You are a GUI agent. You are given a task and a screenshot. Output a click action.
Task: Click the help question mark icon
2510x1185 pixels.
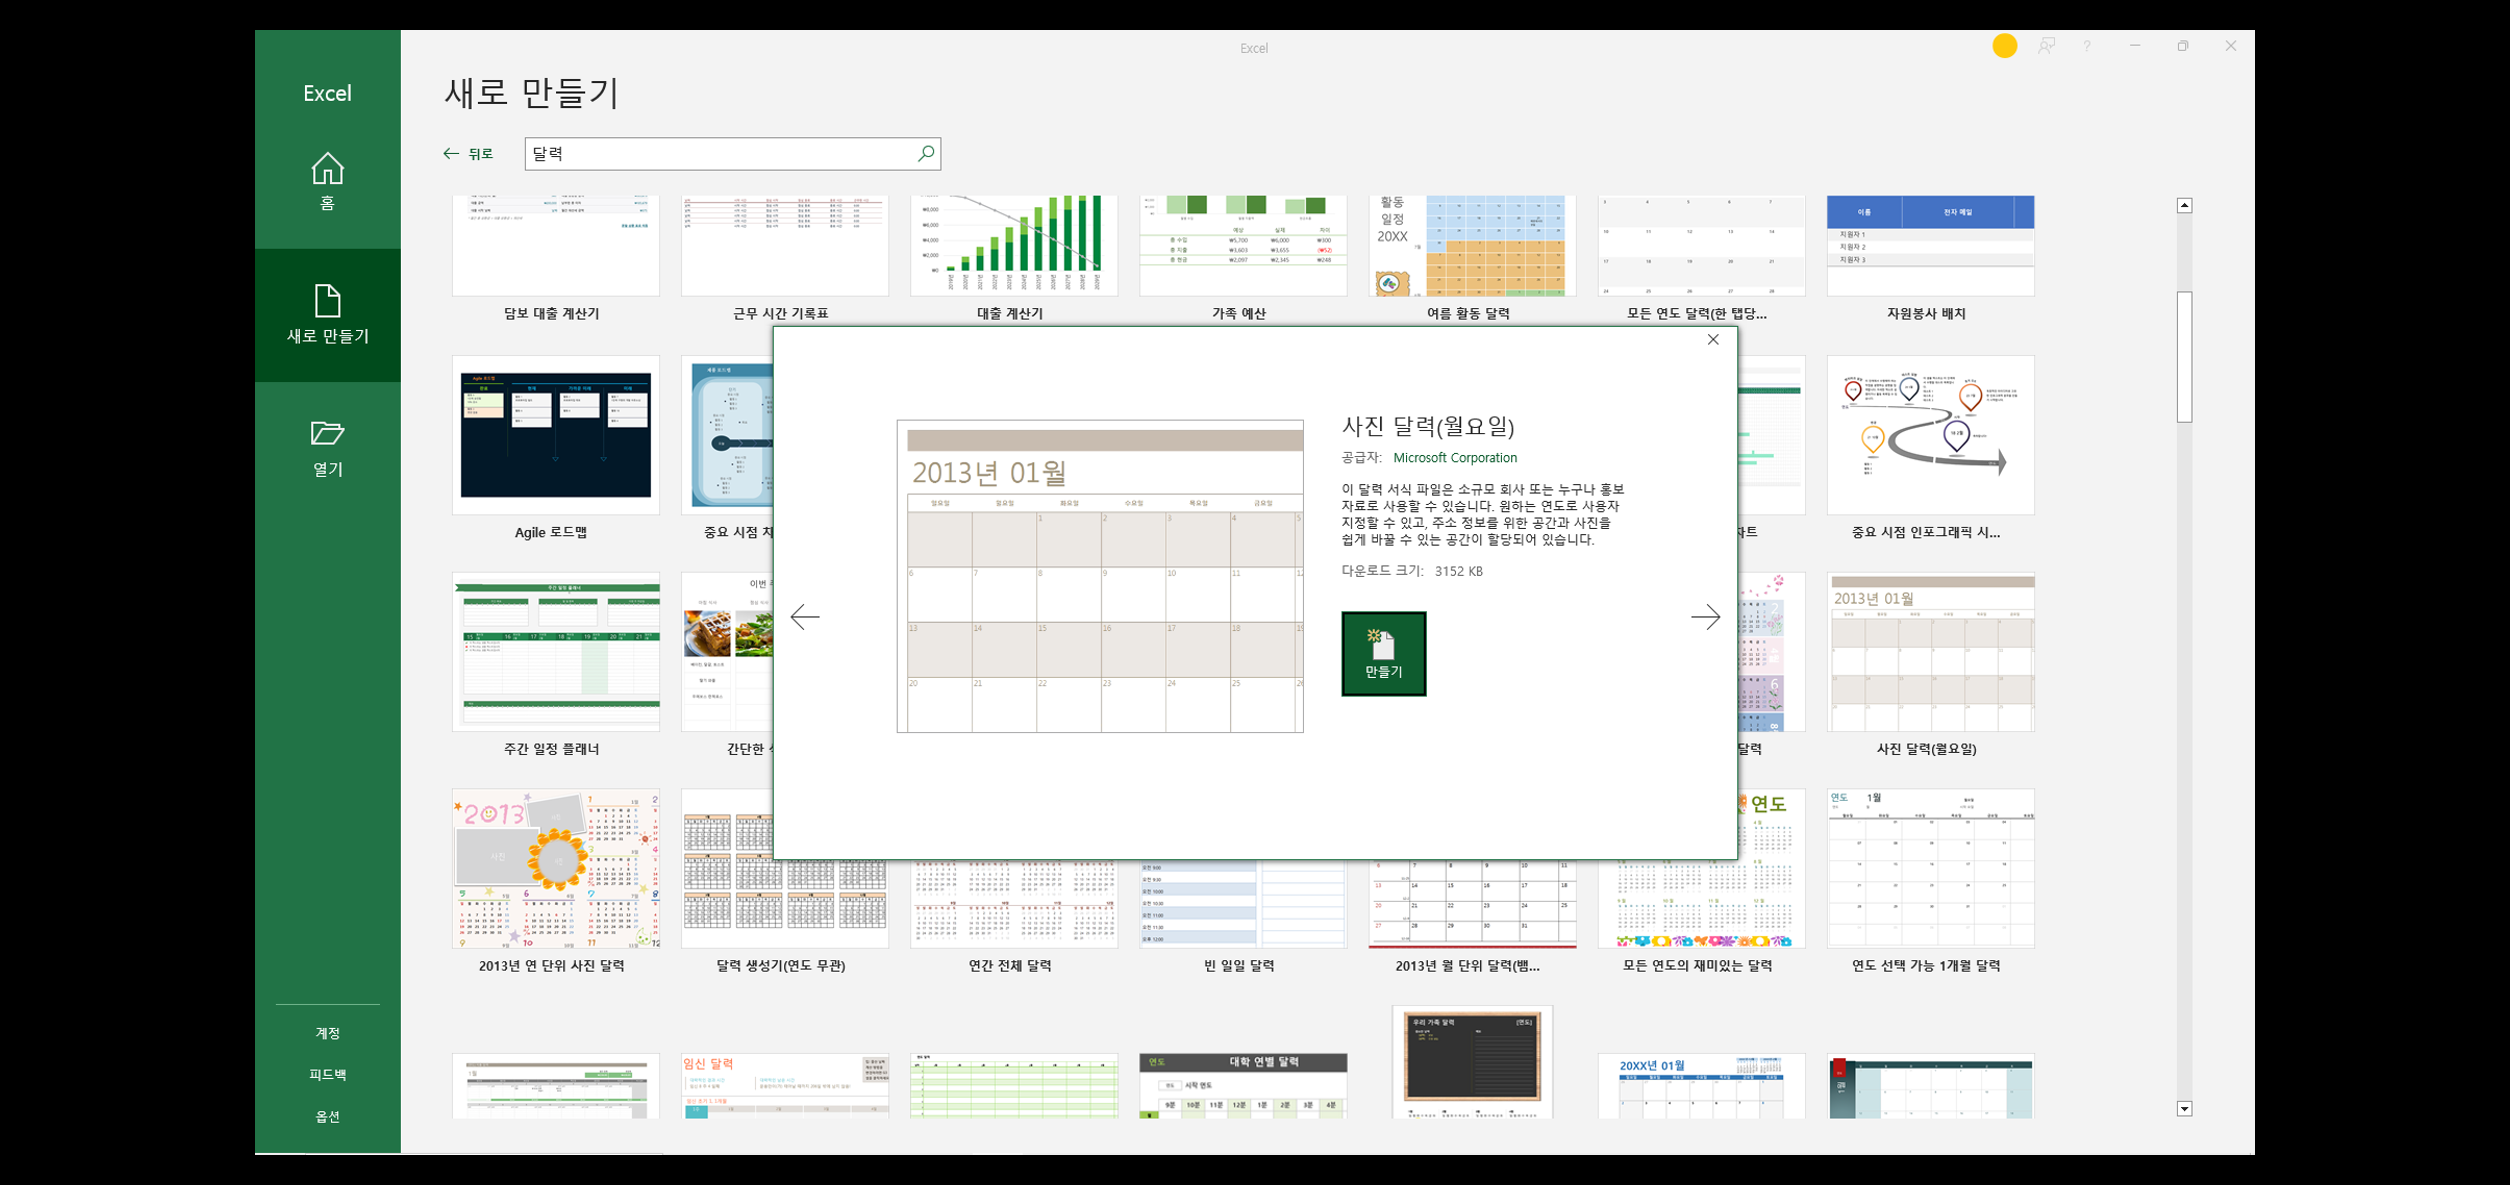pyautogui.click(x=2087, y=46)
